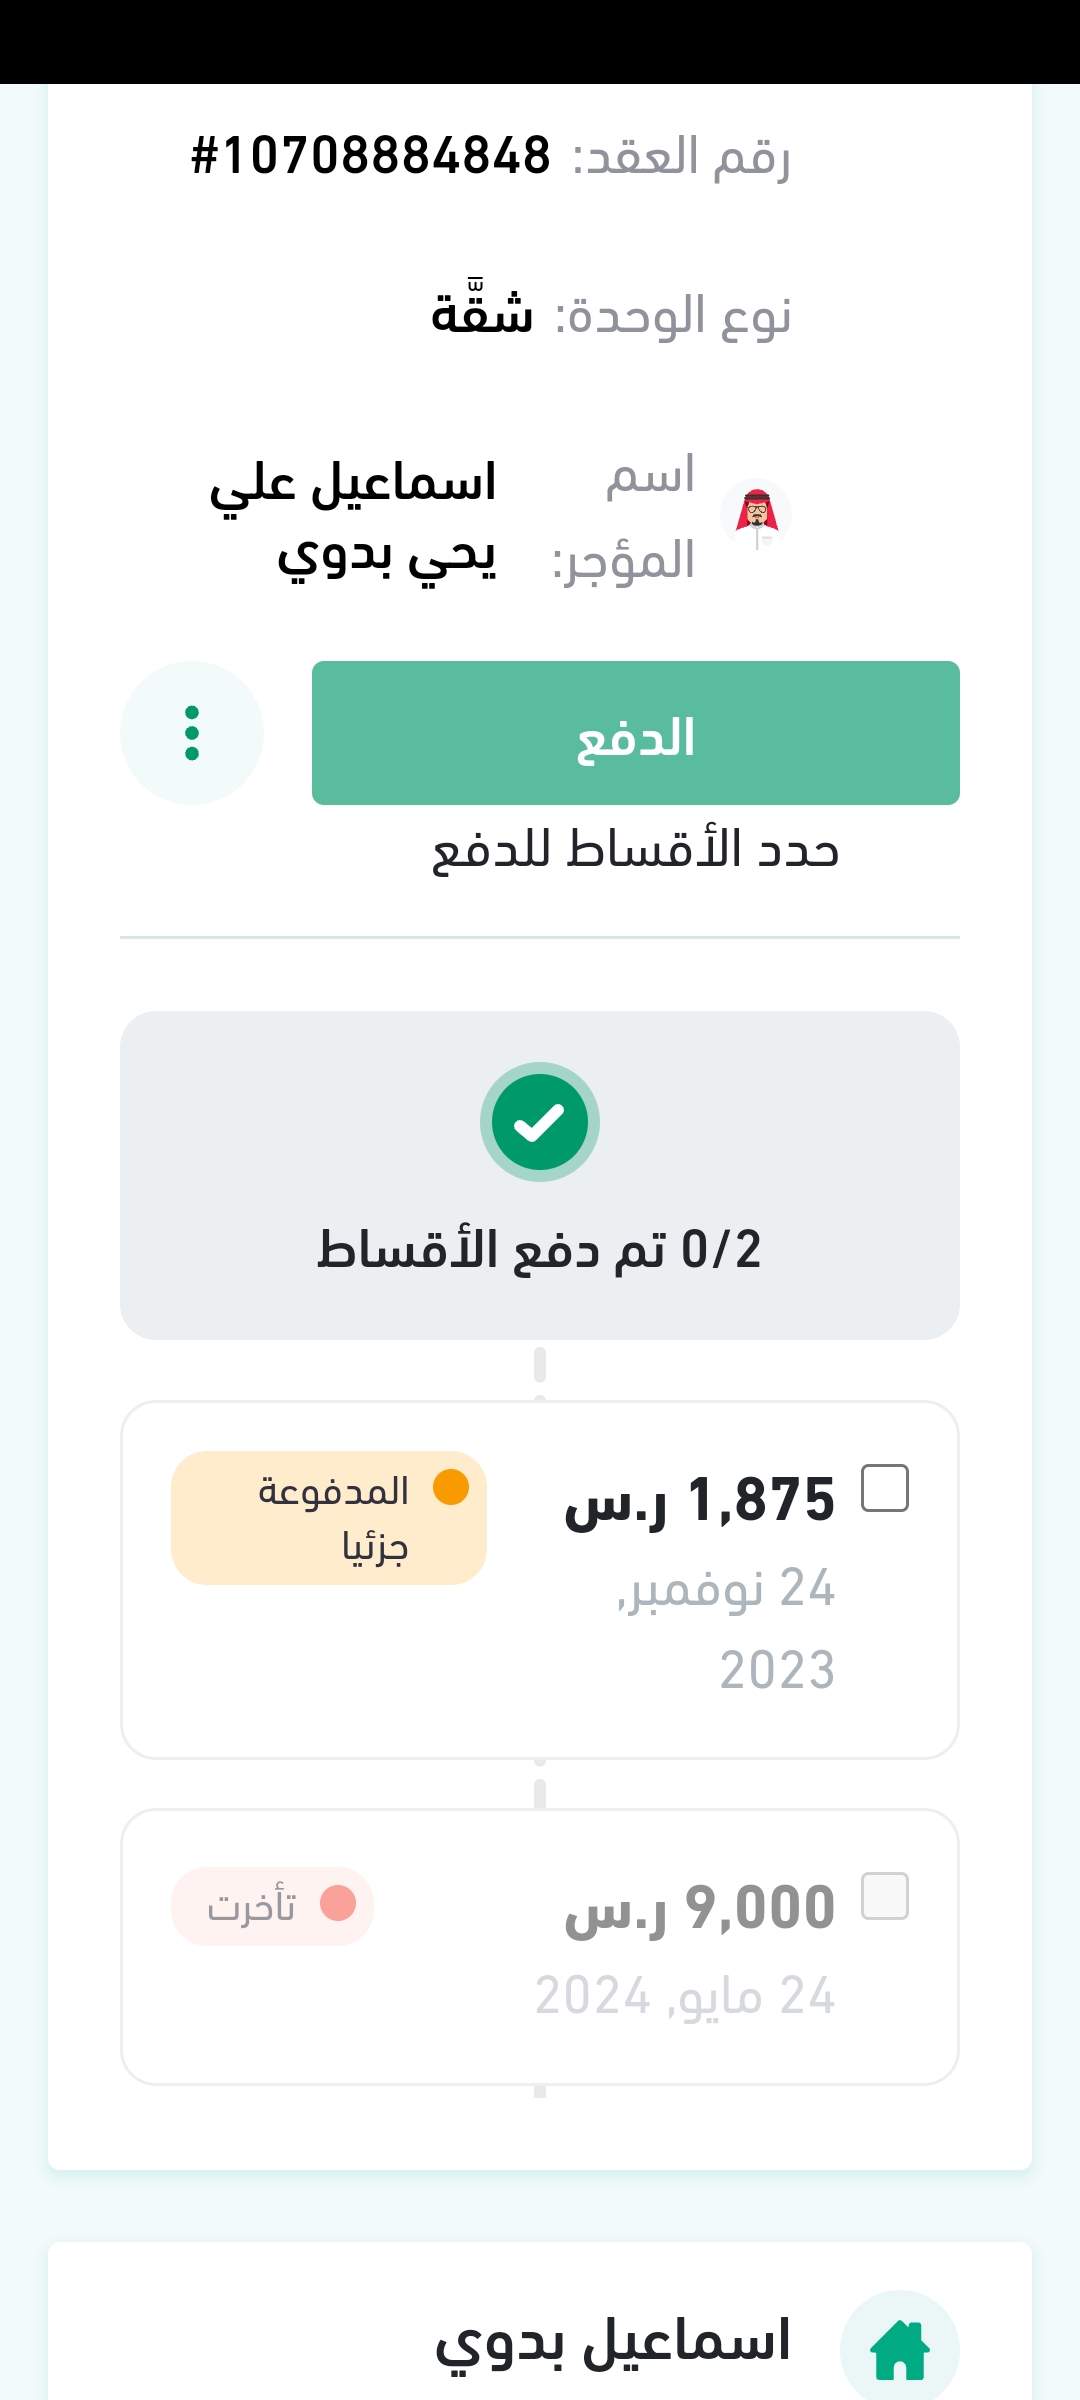This screenshot has width=1080, height=2400.
Task: Click the landlord avatar icon
Action: coord(756,514)
